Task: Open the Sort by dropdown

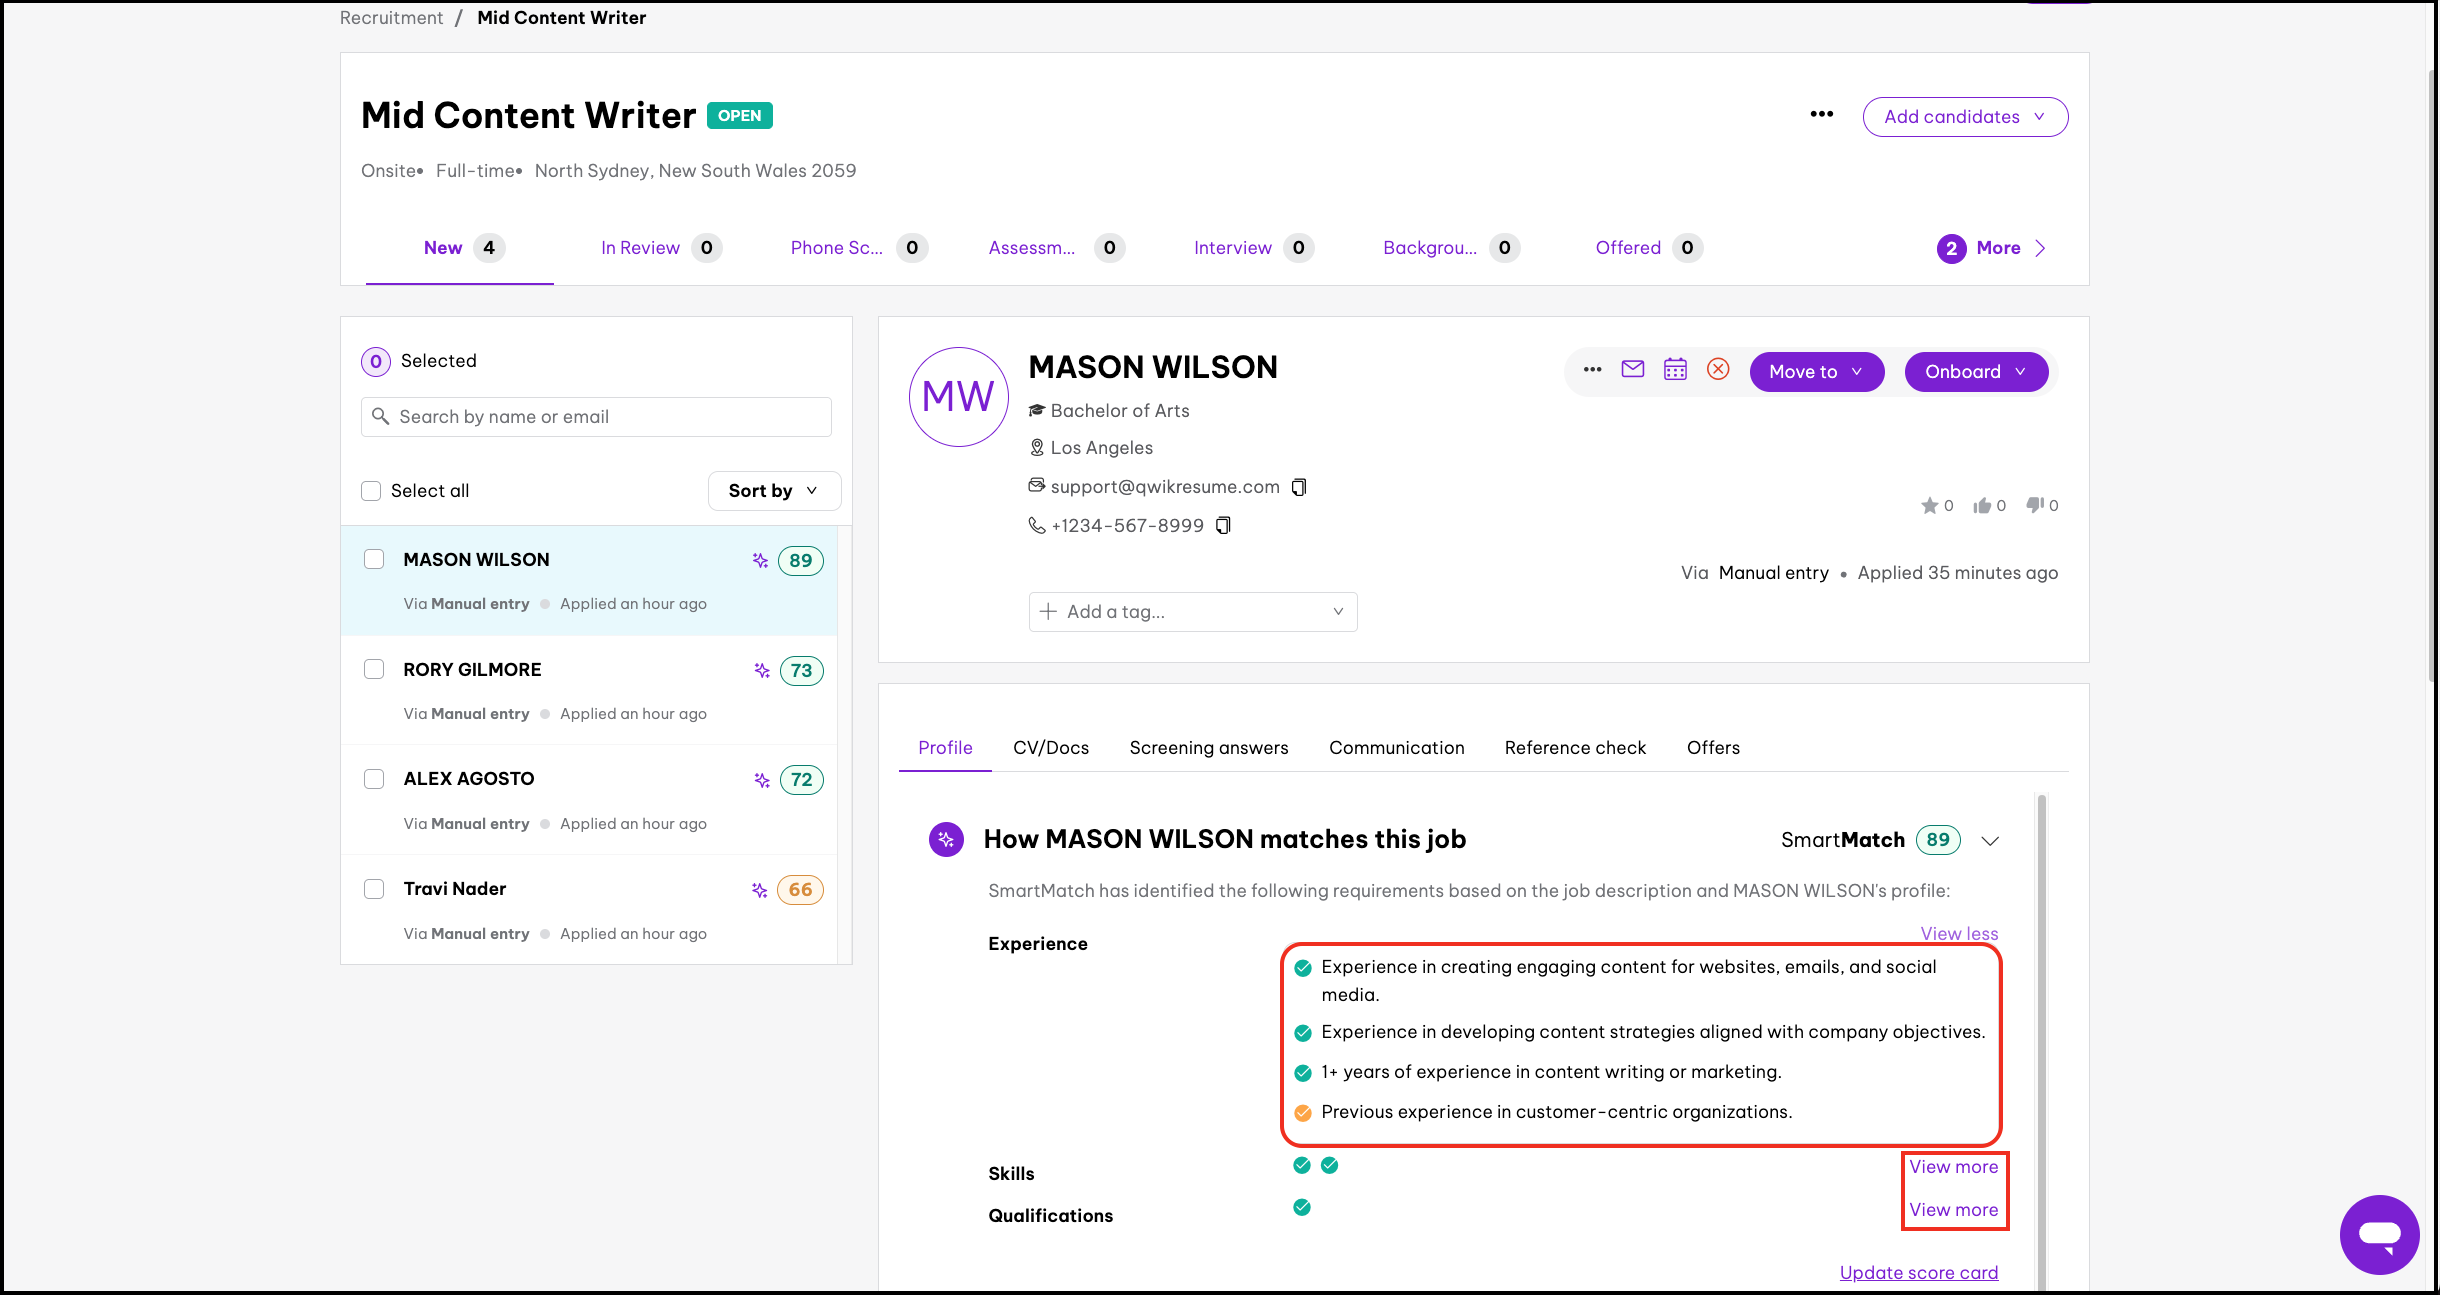Action: pos(774,491)
